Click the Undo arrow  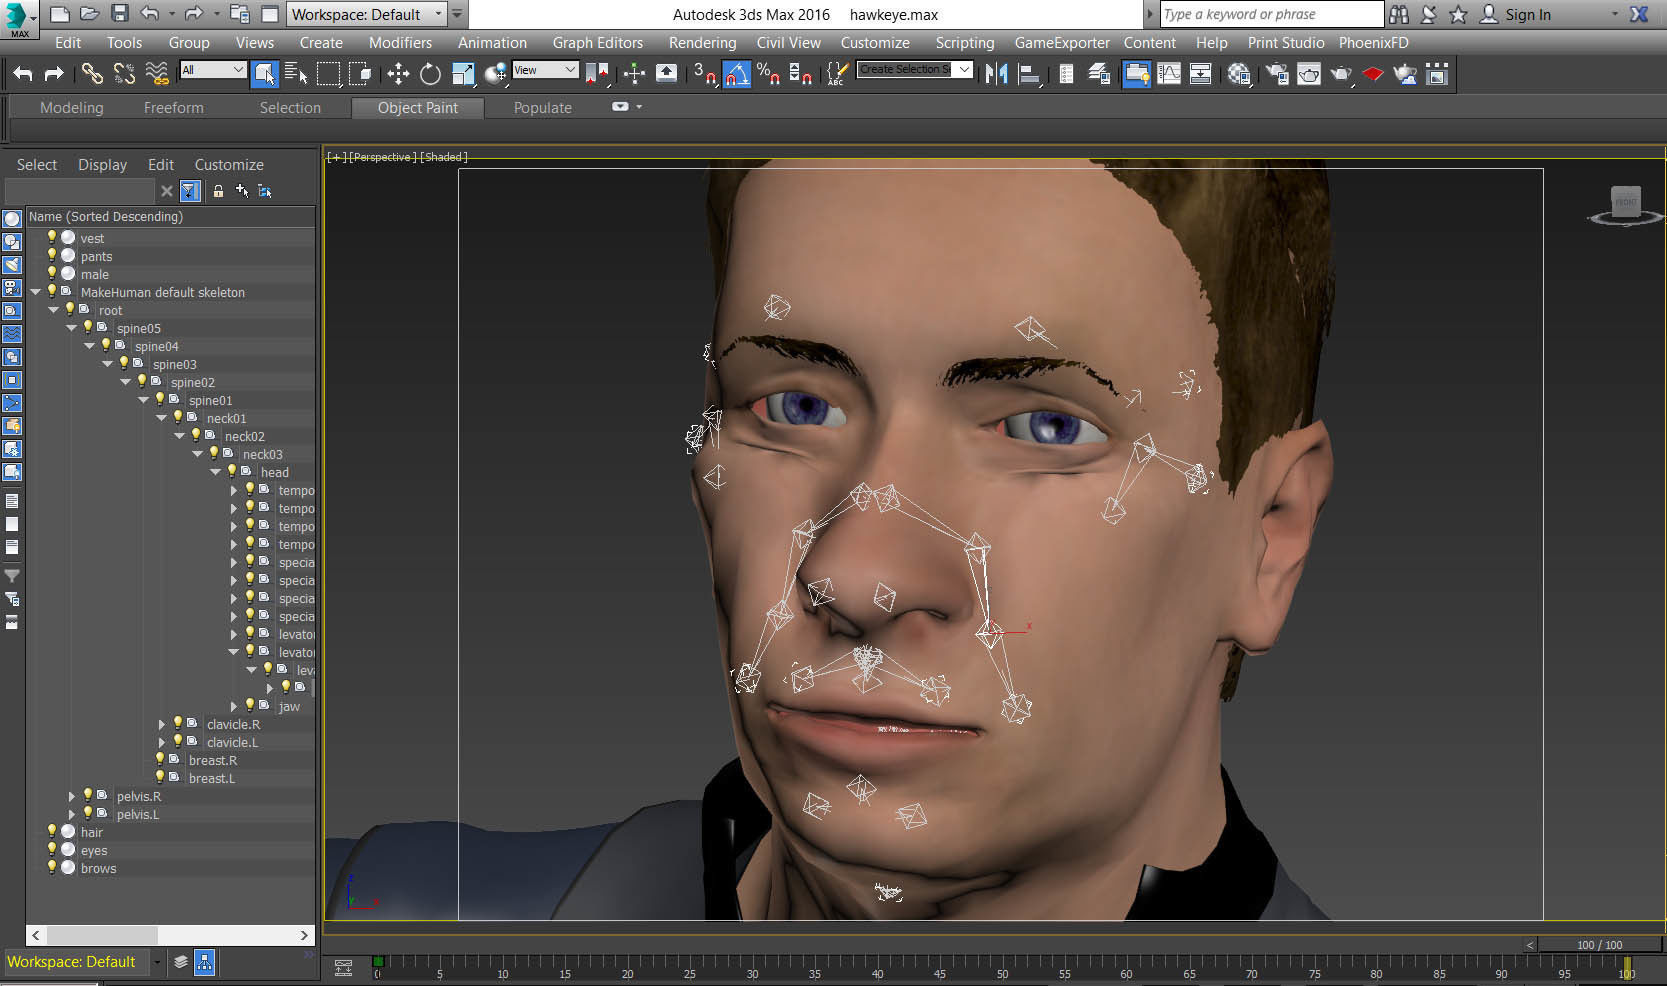click(23, 73)
